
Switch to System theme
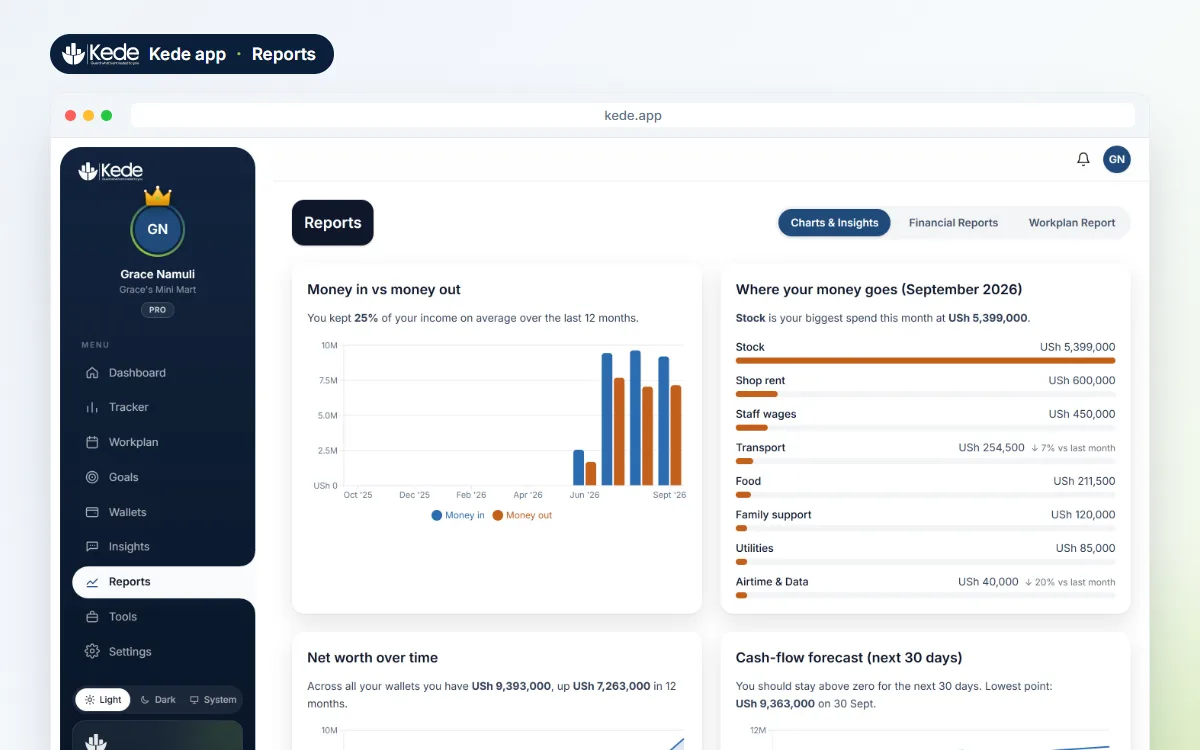click(x=213, y=700)
